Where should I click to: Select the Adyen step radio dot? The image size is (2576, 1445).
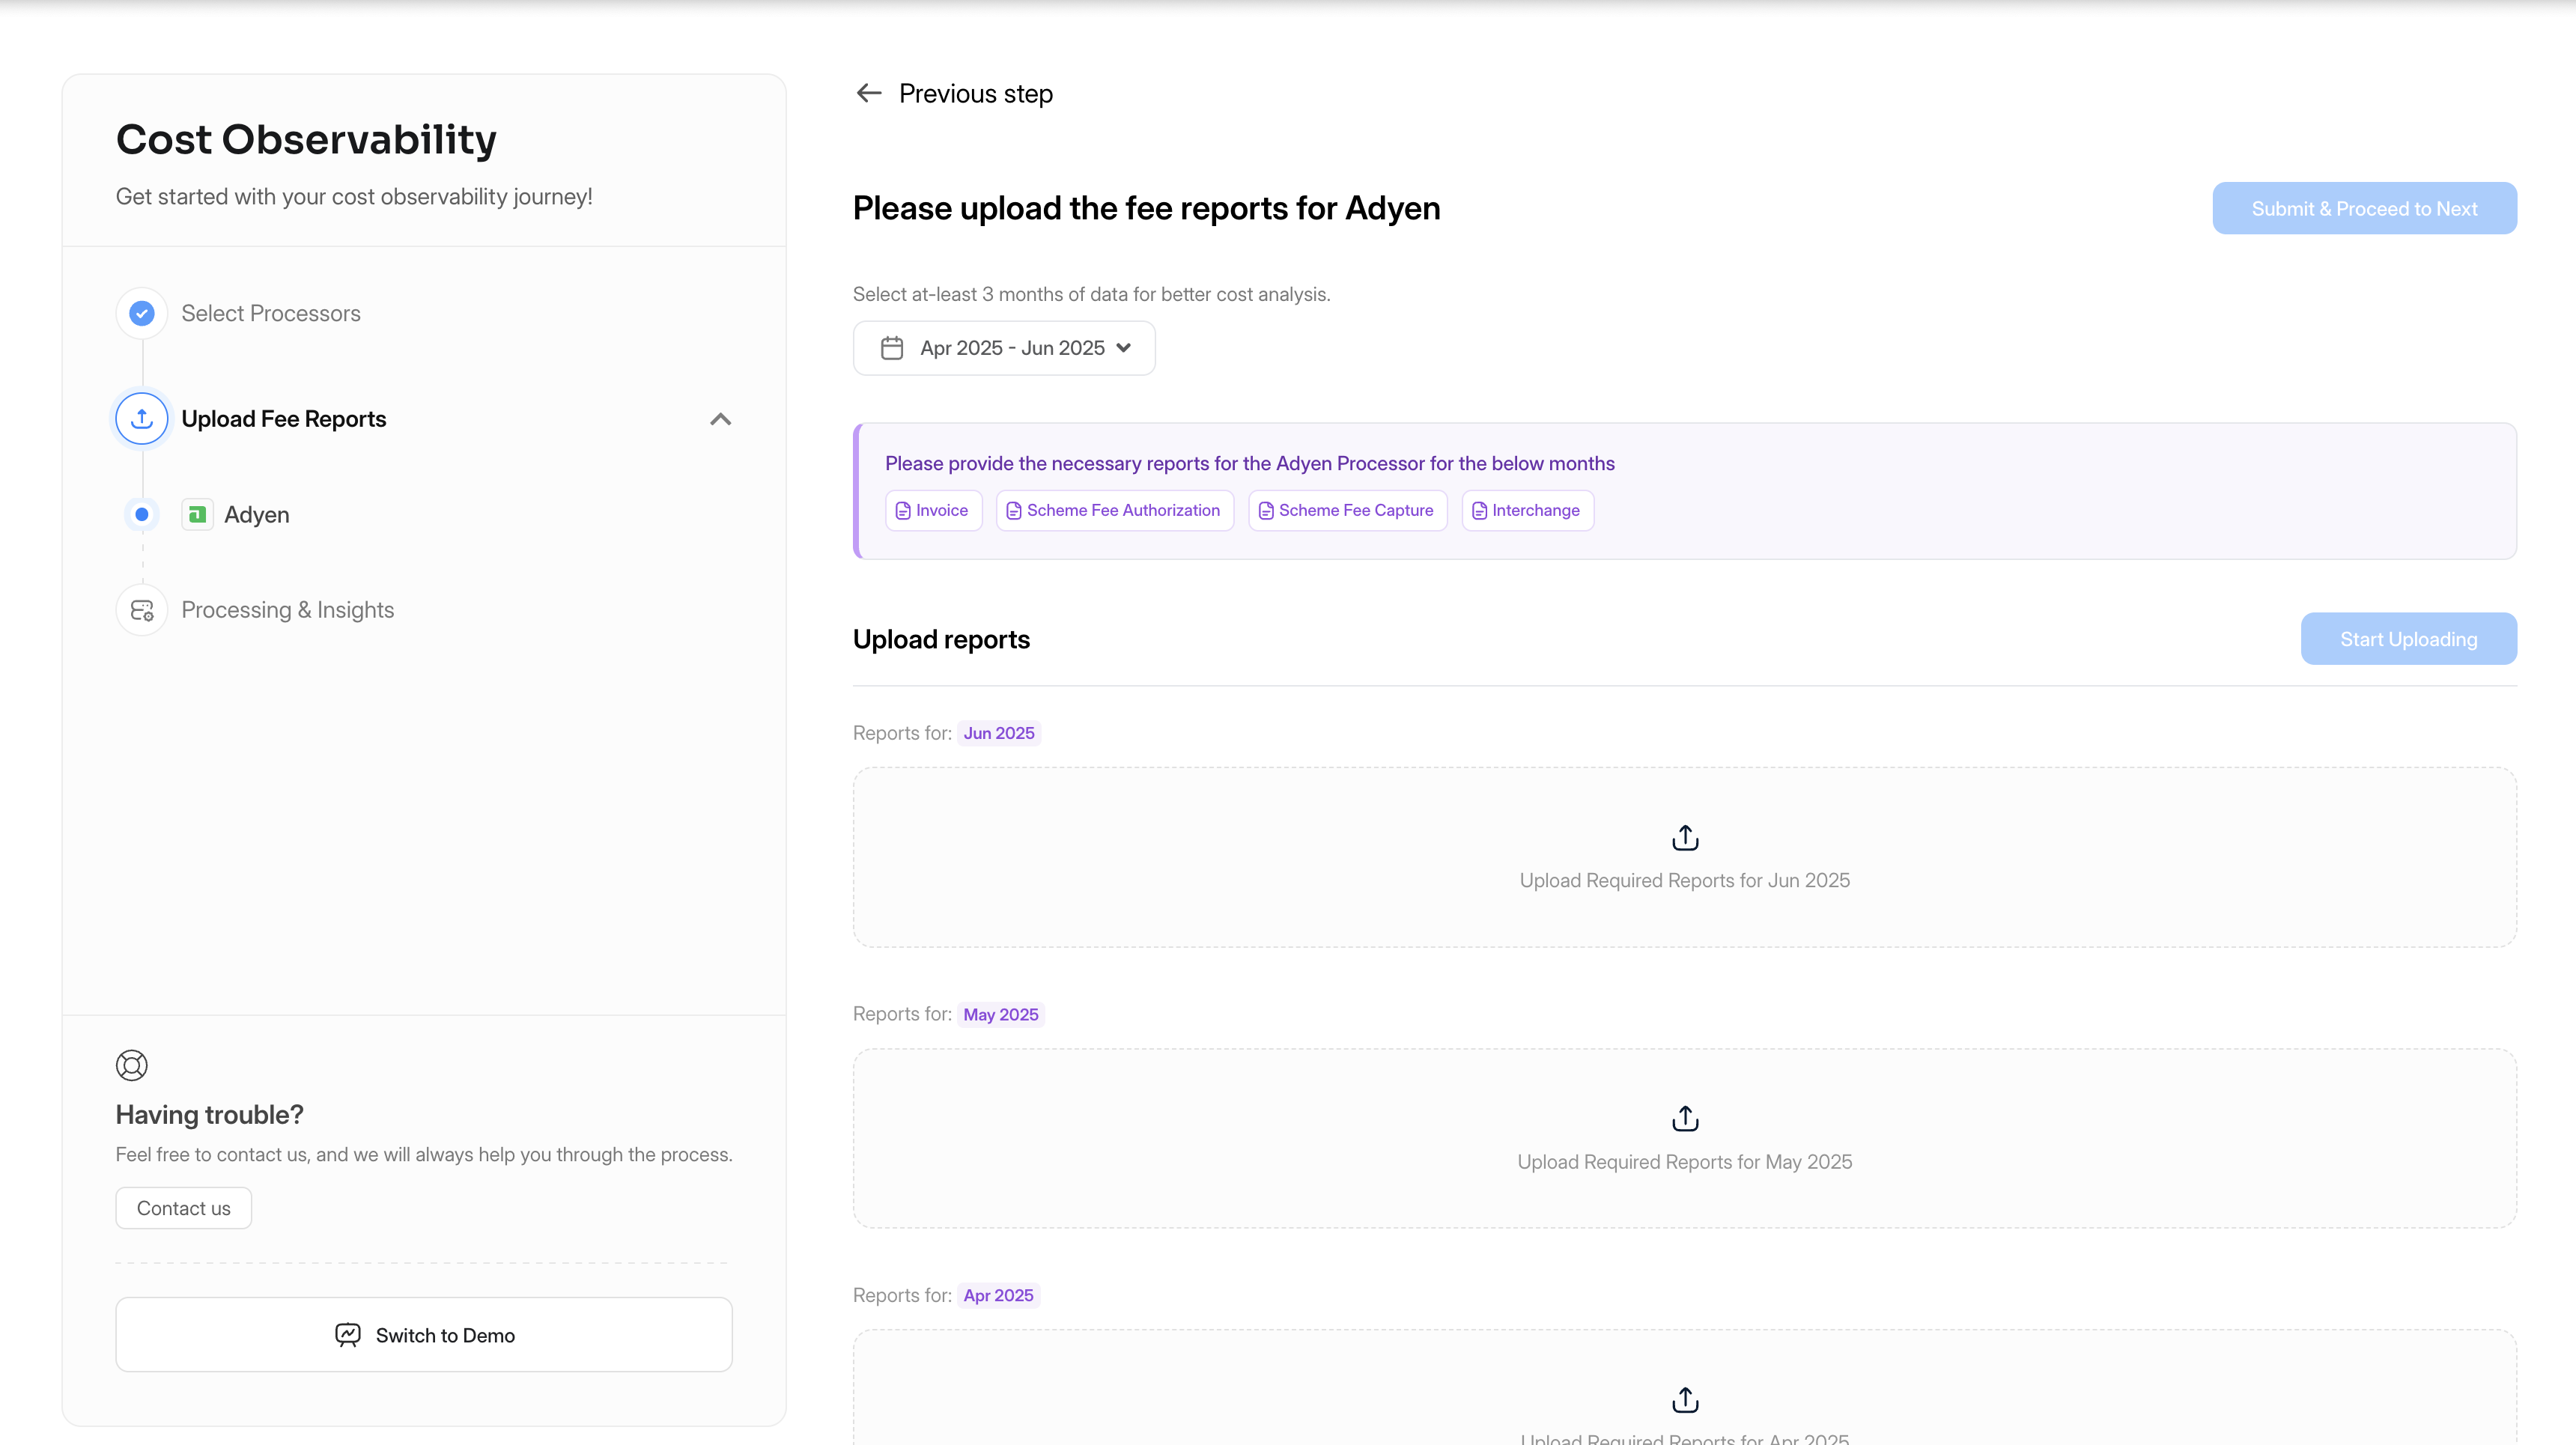(x=142, y=514)
